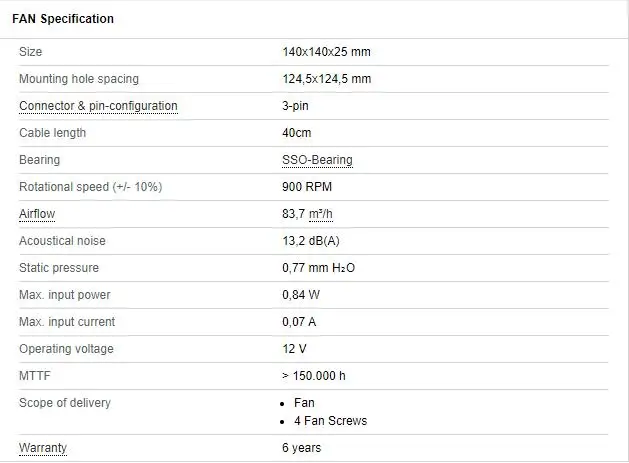
Task: Select the Size row label
Action: point(31,52)
